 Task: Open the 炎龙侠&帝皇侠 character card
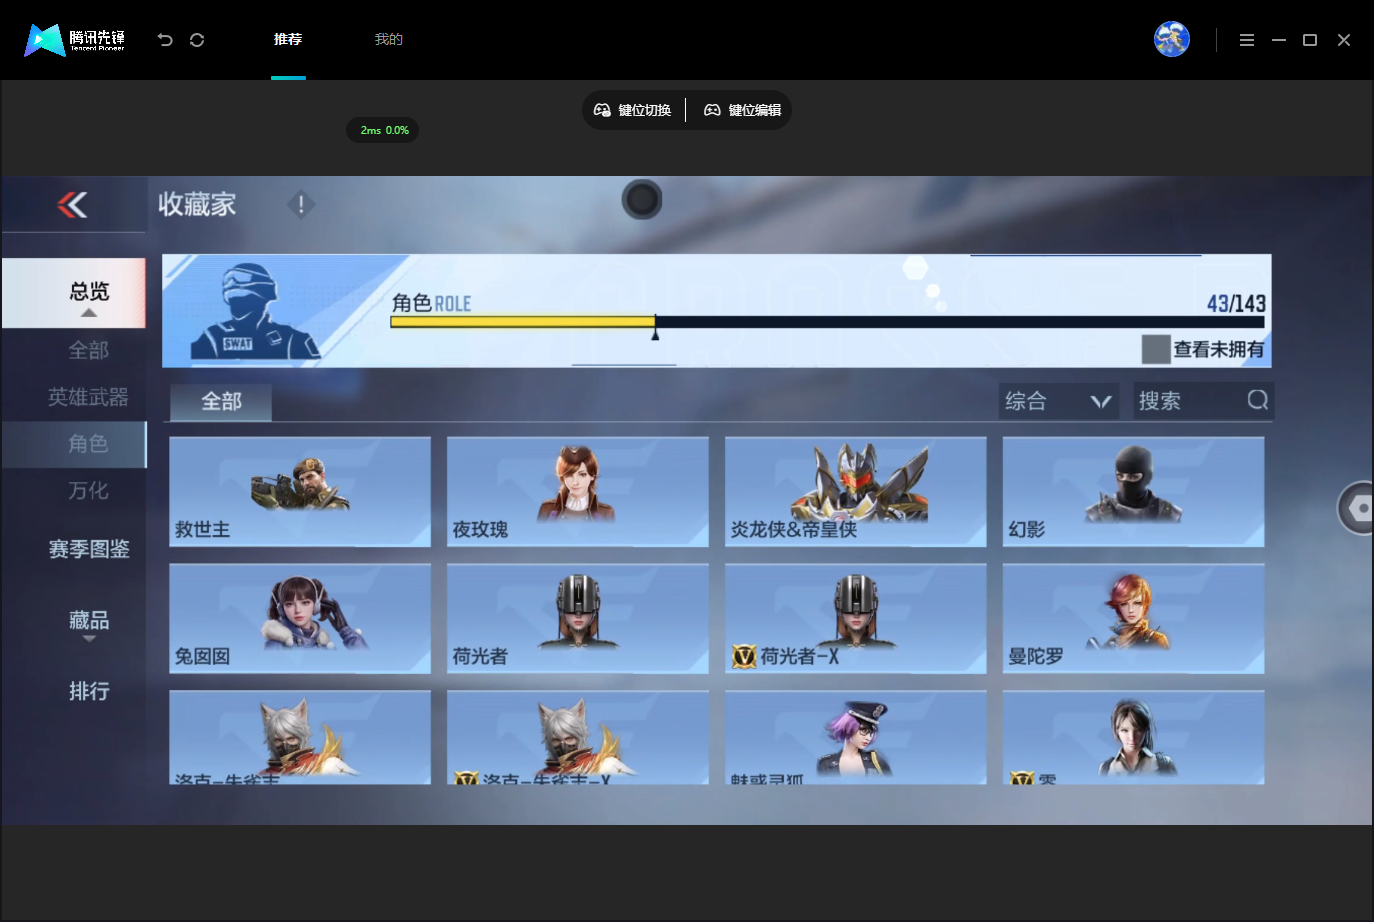point(856,492)
